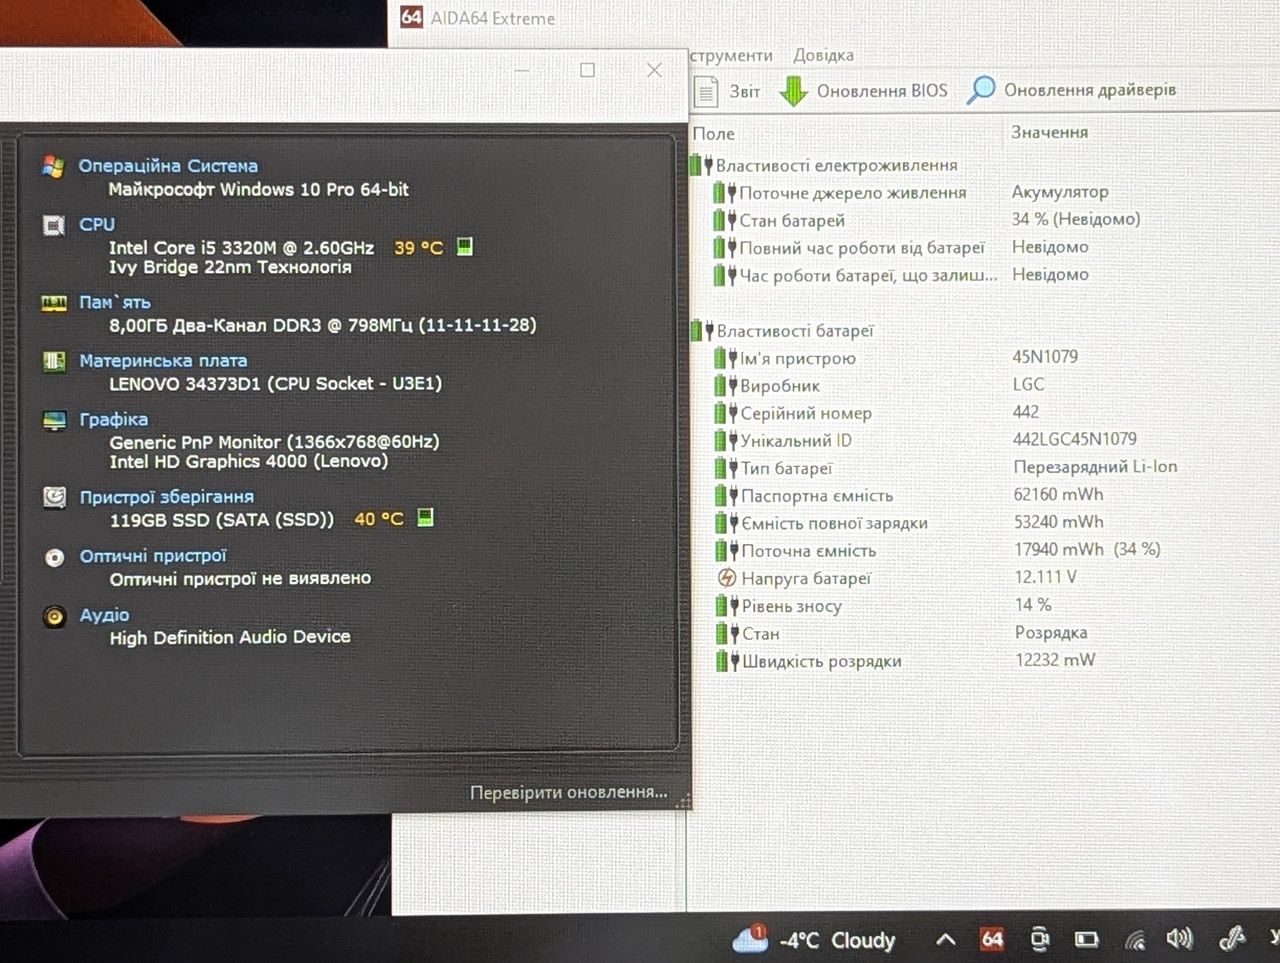Open Оновлення драйверів magnifier icon

[x=981, y=90]
